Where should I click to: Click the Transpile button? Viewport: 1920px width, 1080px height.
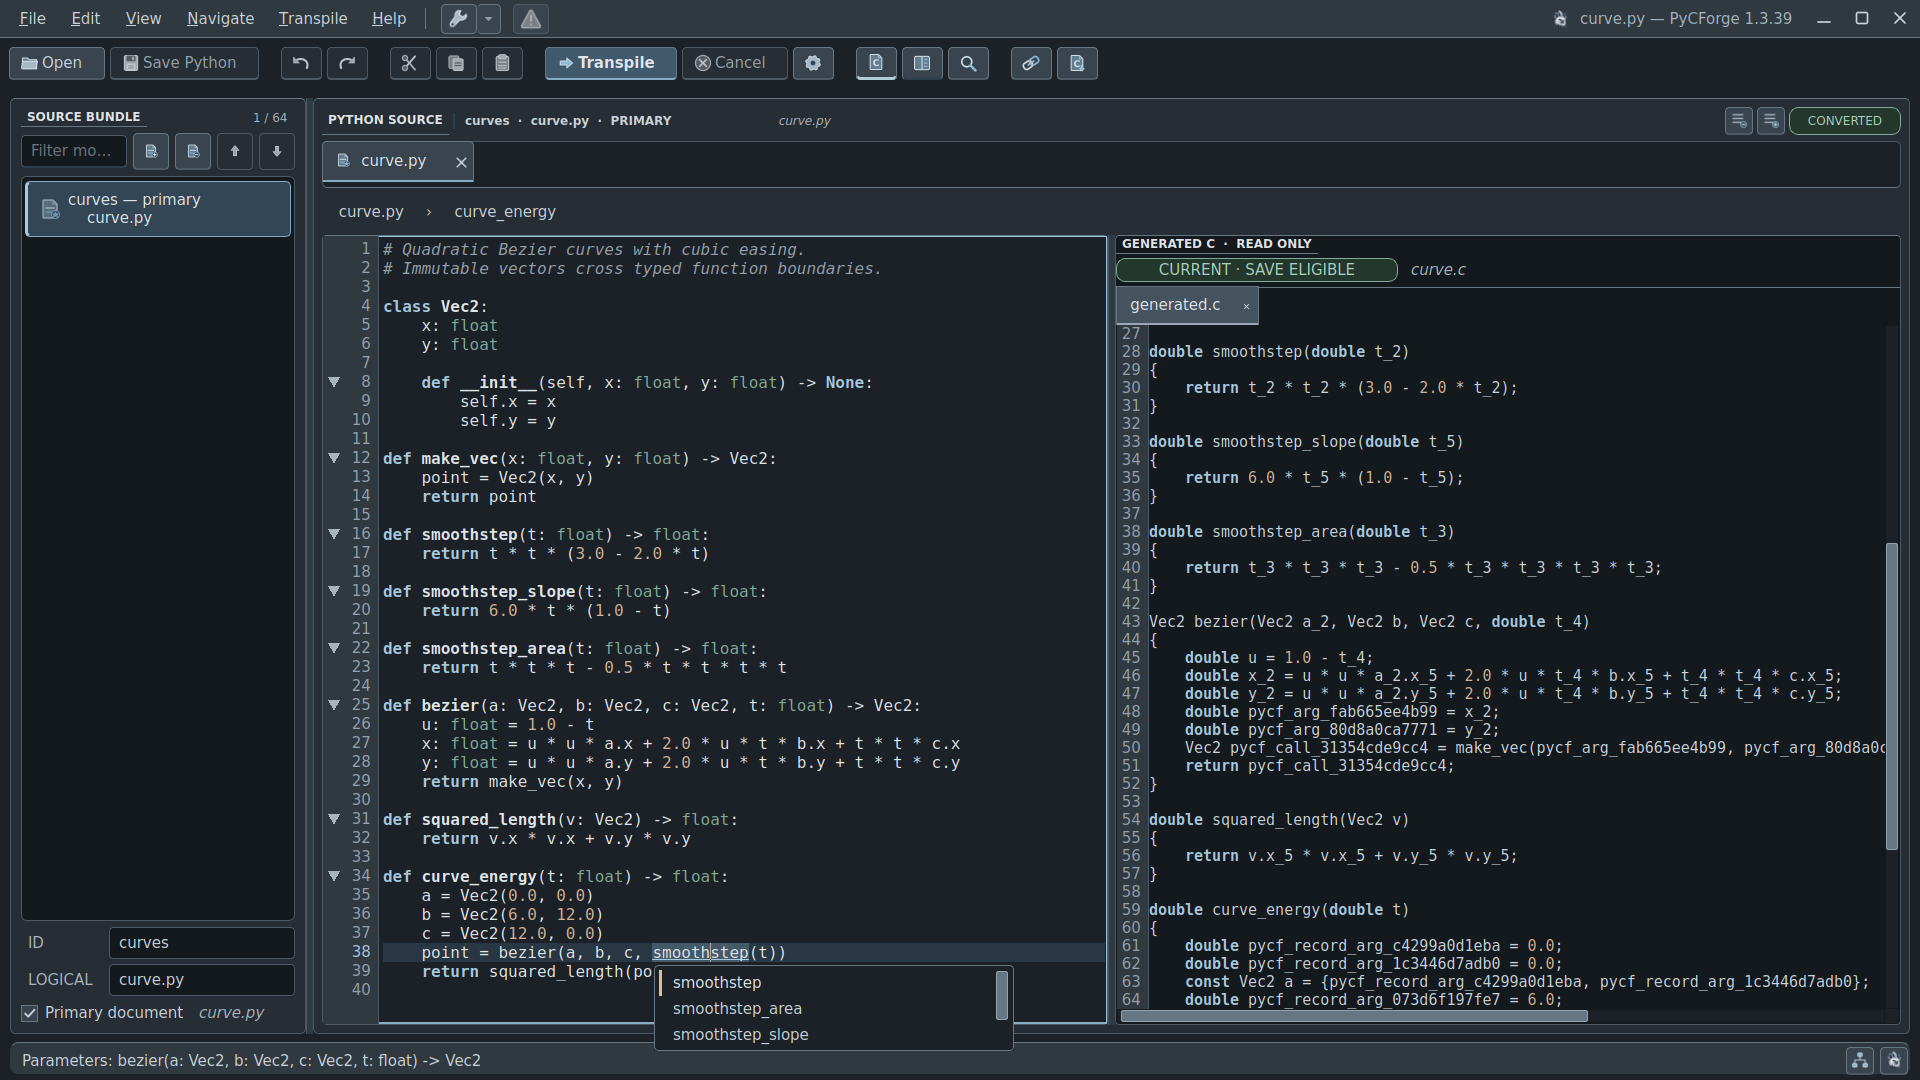(x=610, y=63)
